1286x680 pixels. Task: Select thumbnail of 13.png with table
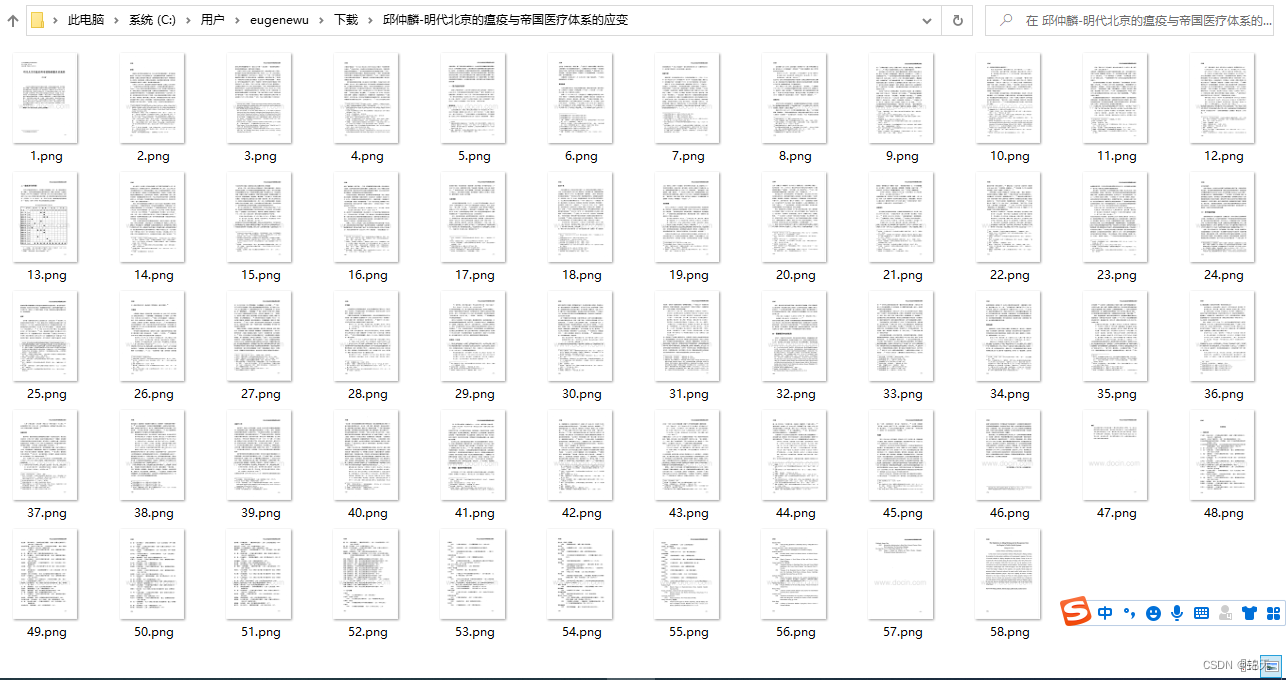click(45, 217)
